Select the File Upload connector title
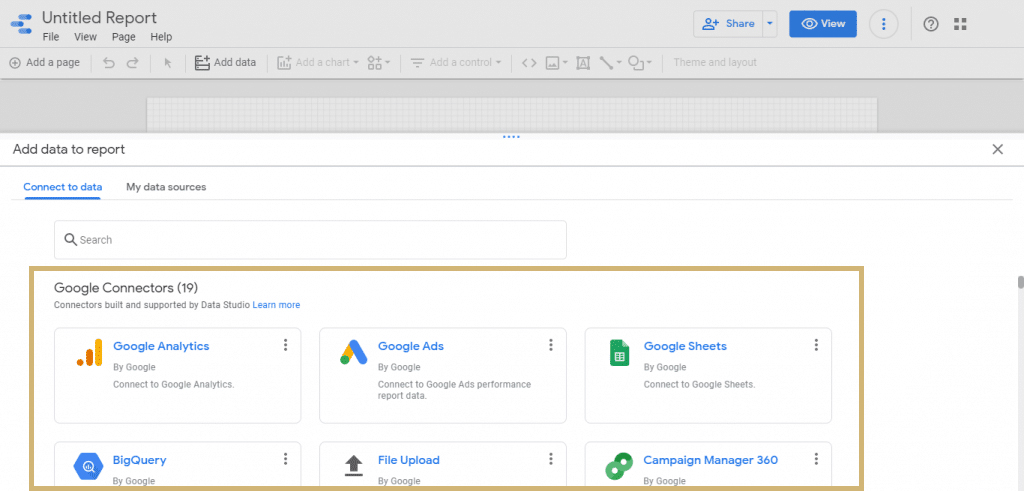The width and height of the screenshot is (1024, 491). click(409, 460)
